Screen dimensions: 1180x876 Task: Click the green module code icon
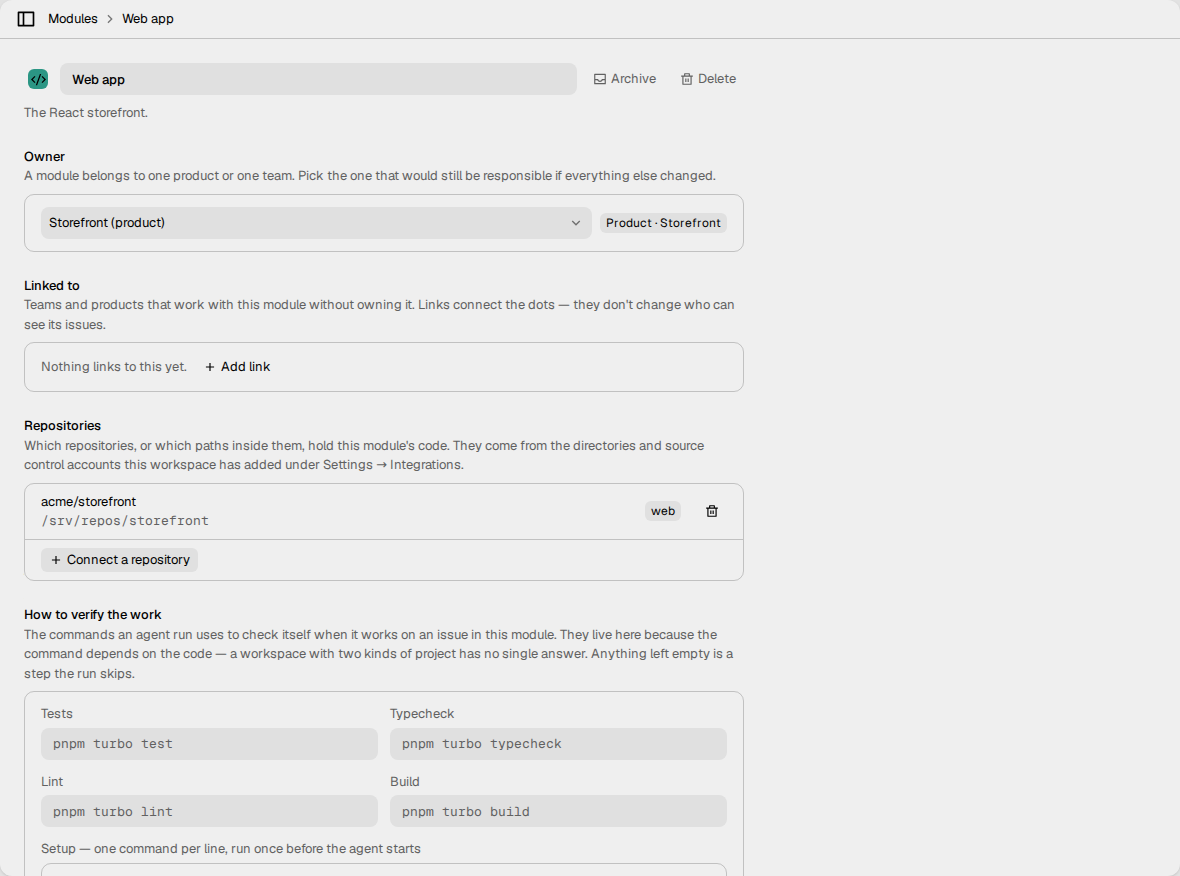click(x=38, y=79)
